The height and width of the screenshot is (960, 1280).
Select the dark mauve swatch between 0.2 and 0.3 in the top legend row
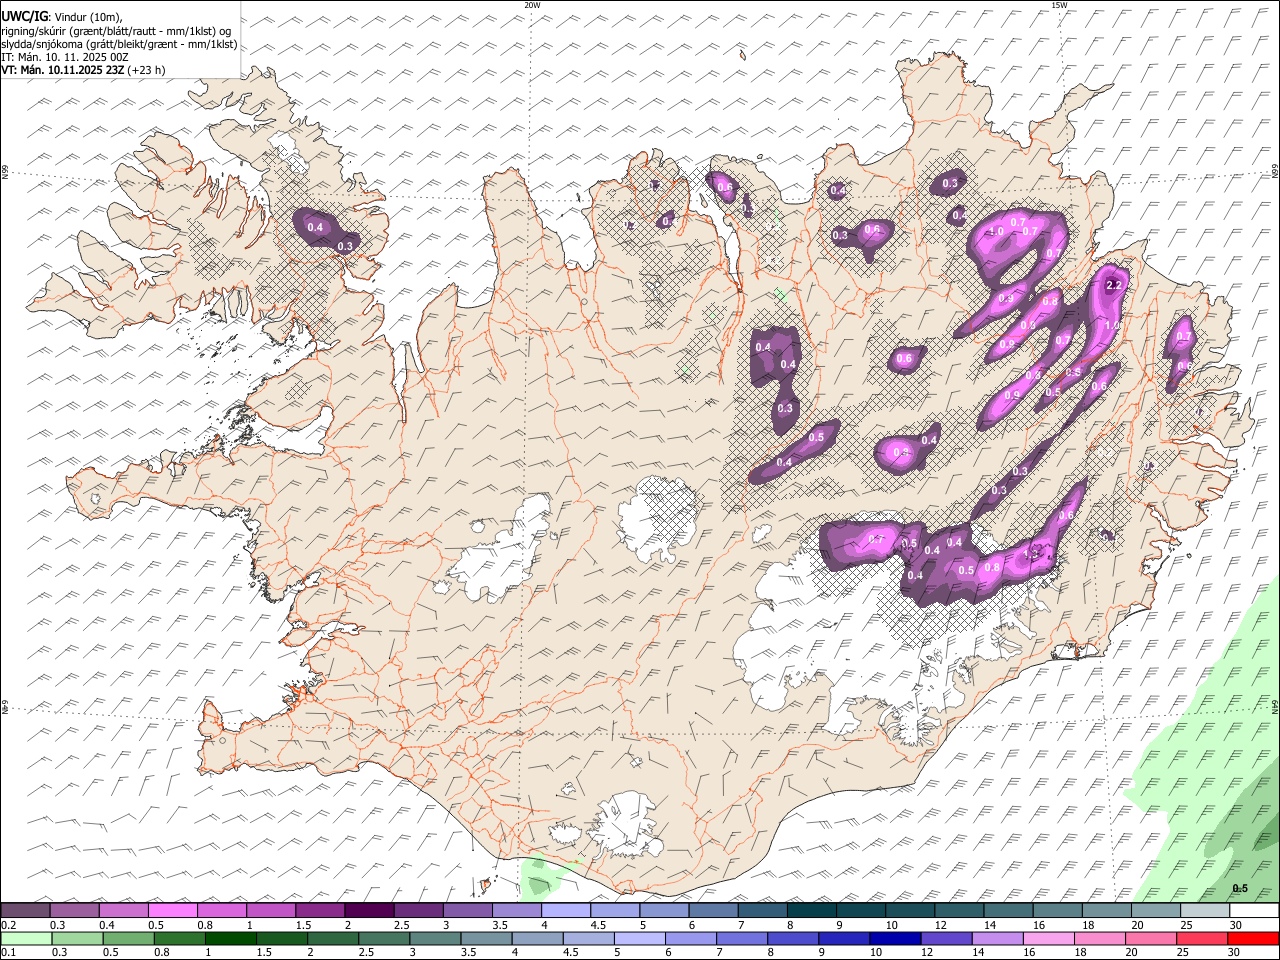pos(25,910)
